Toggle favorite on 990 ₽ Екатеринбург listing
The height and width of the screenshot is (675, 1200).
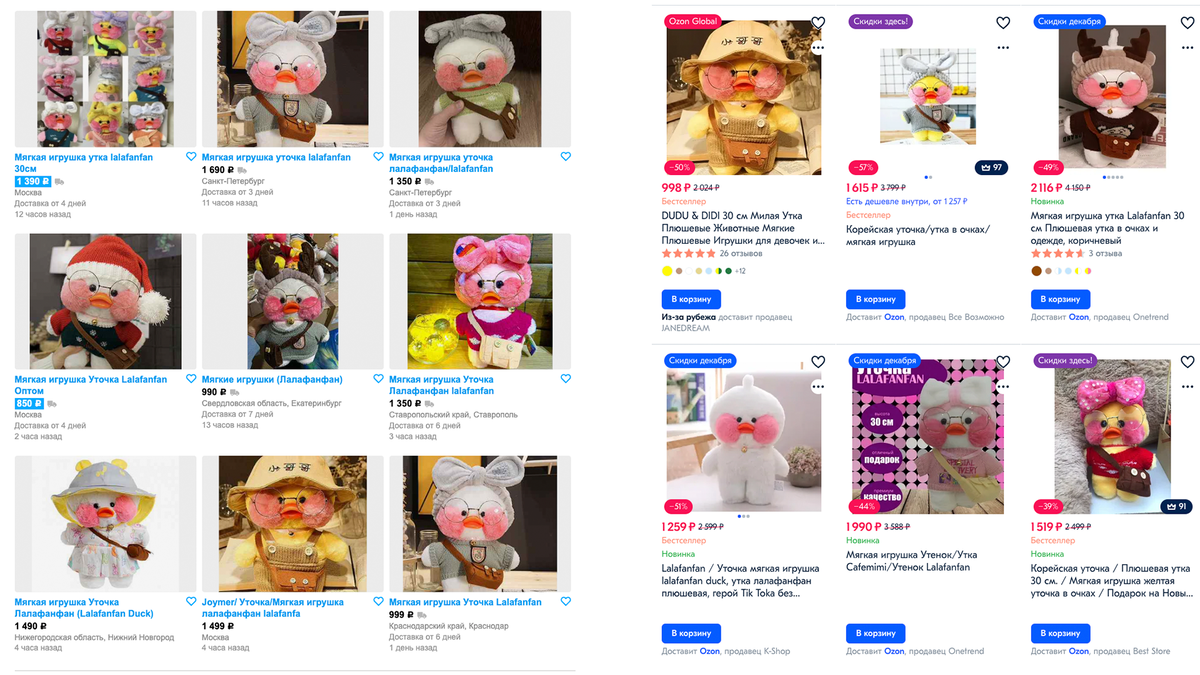378,379
